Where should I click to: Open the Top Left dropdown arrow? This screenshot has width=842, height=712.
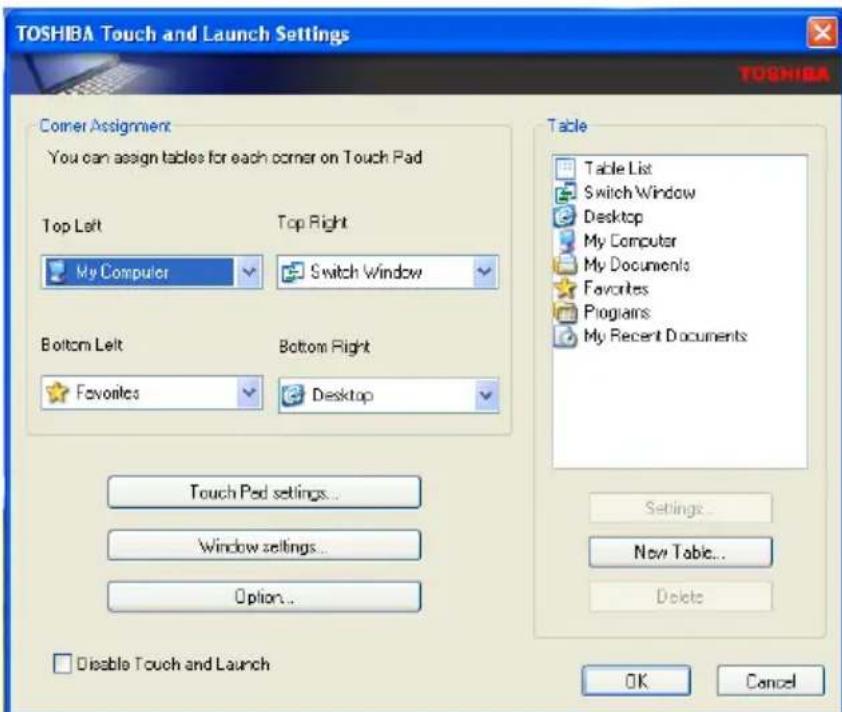click(x=249, y=272)
